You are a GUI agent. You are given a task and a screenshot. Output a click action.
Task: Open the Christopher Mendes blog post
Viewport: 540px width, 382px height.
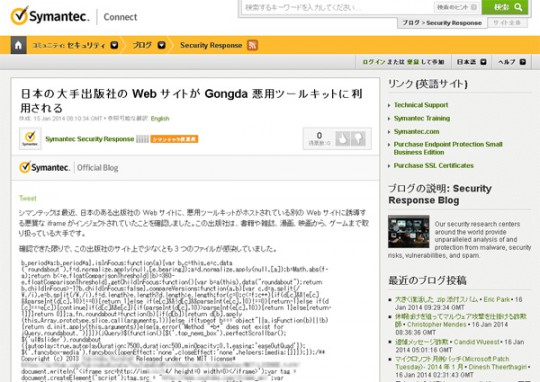point(461,320)
